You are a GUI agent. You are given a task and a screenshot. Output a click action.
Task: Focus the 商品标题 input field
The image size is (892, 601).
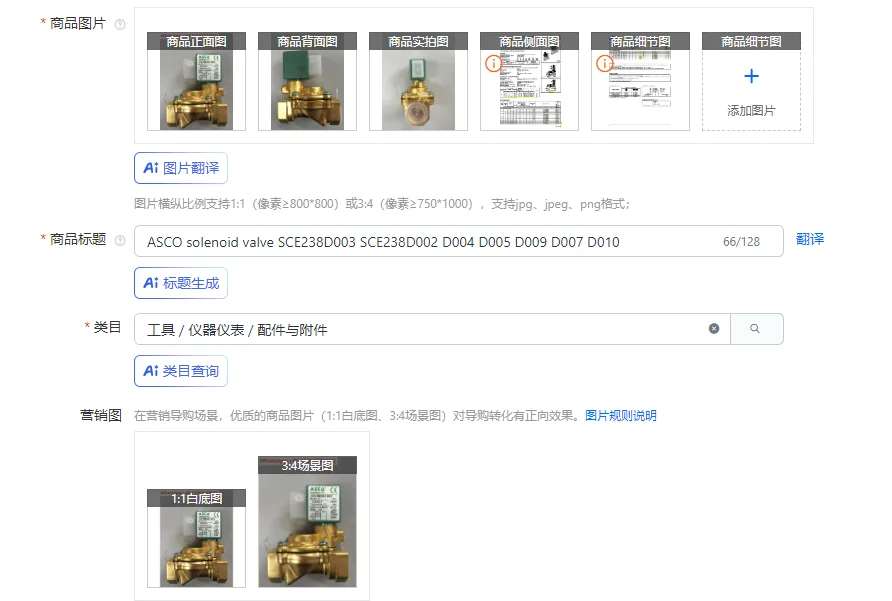click(459, 241)
